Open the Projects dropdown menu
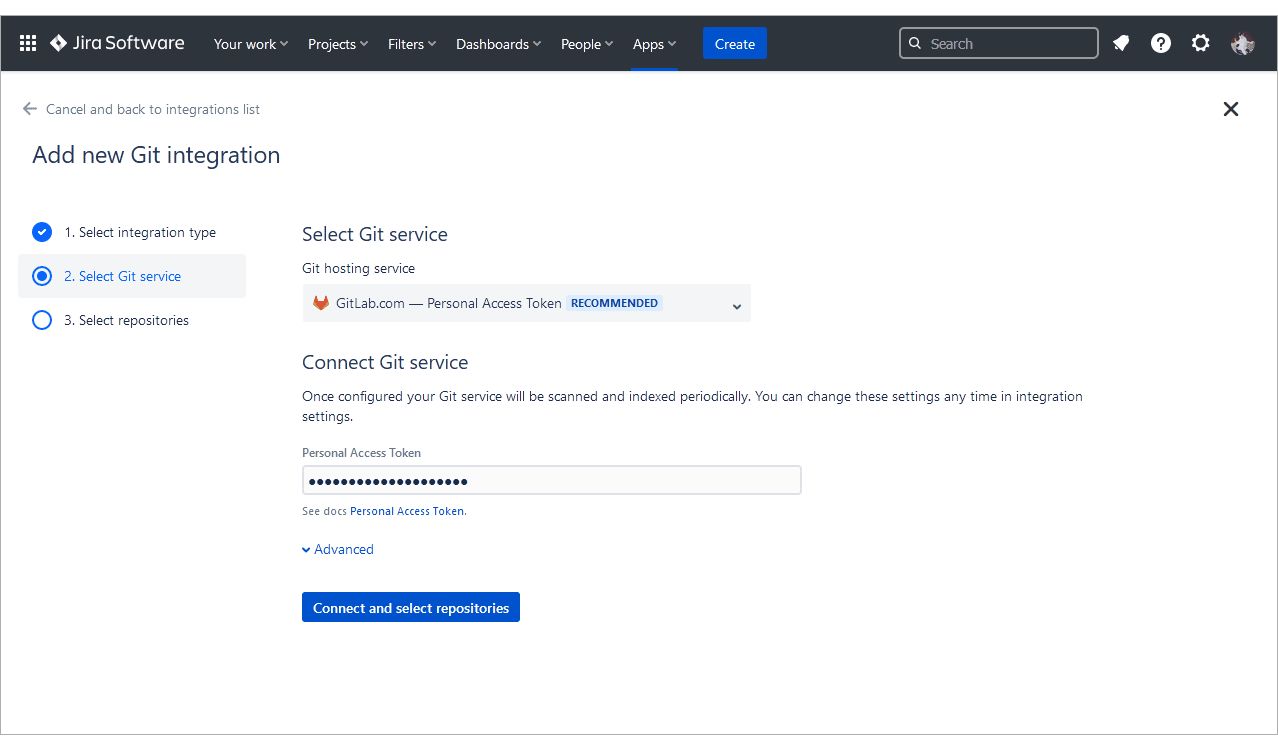This screenshot has width=1278, height=750. [x=338, y=44]
